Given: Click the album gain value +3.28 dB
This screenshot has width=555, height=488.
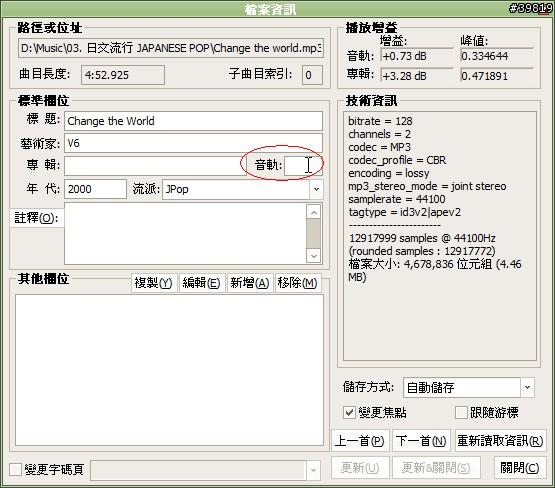Looking at the screenshot, I should [x=417, y=76].
